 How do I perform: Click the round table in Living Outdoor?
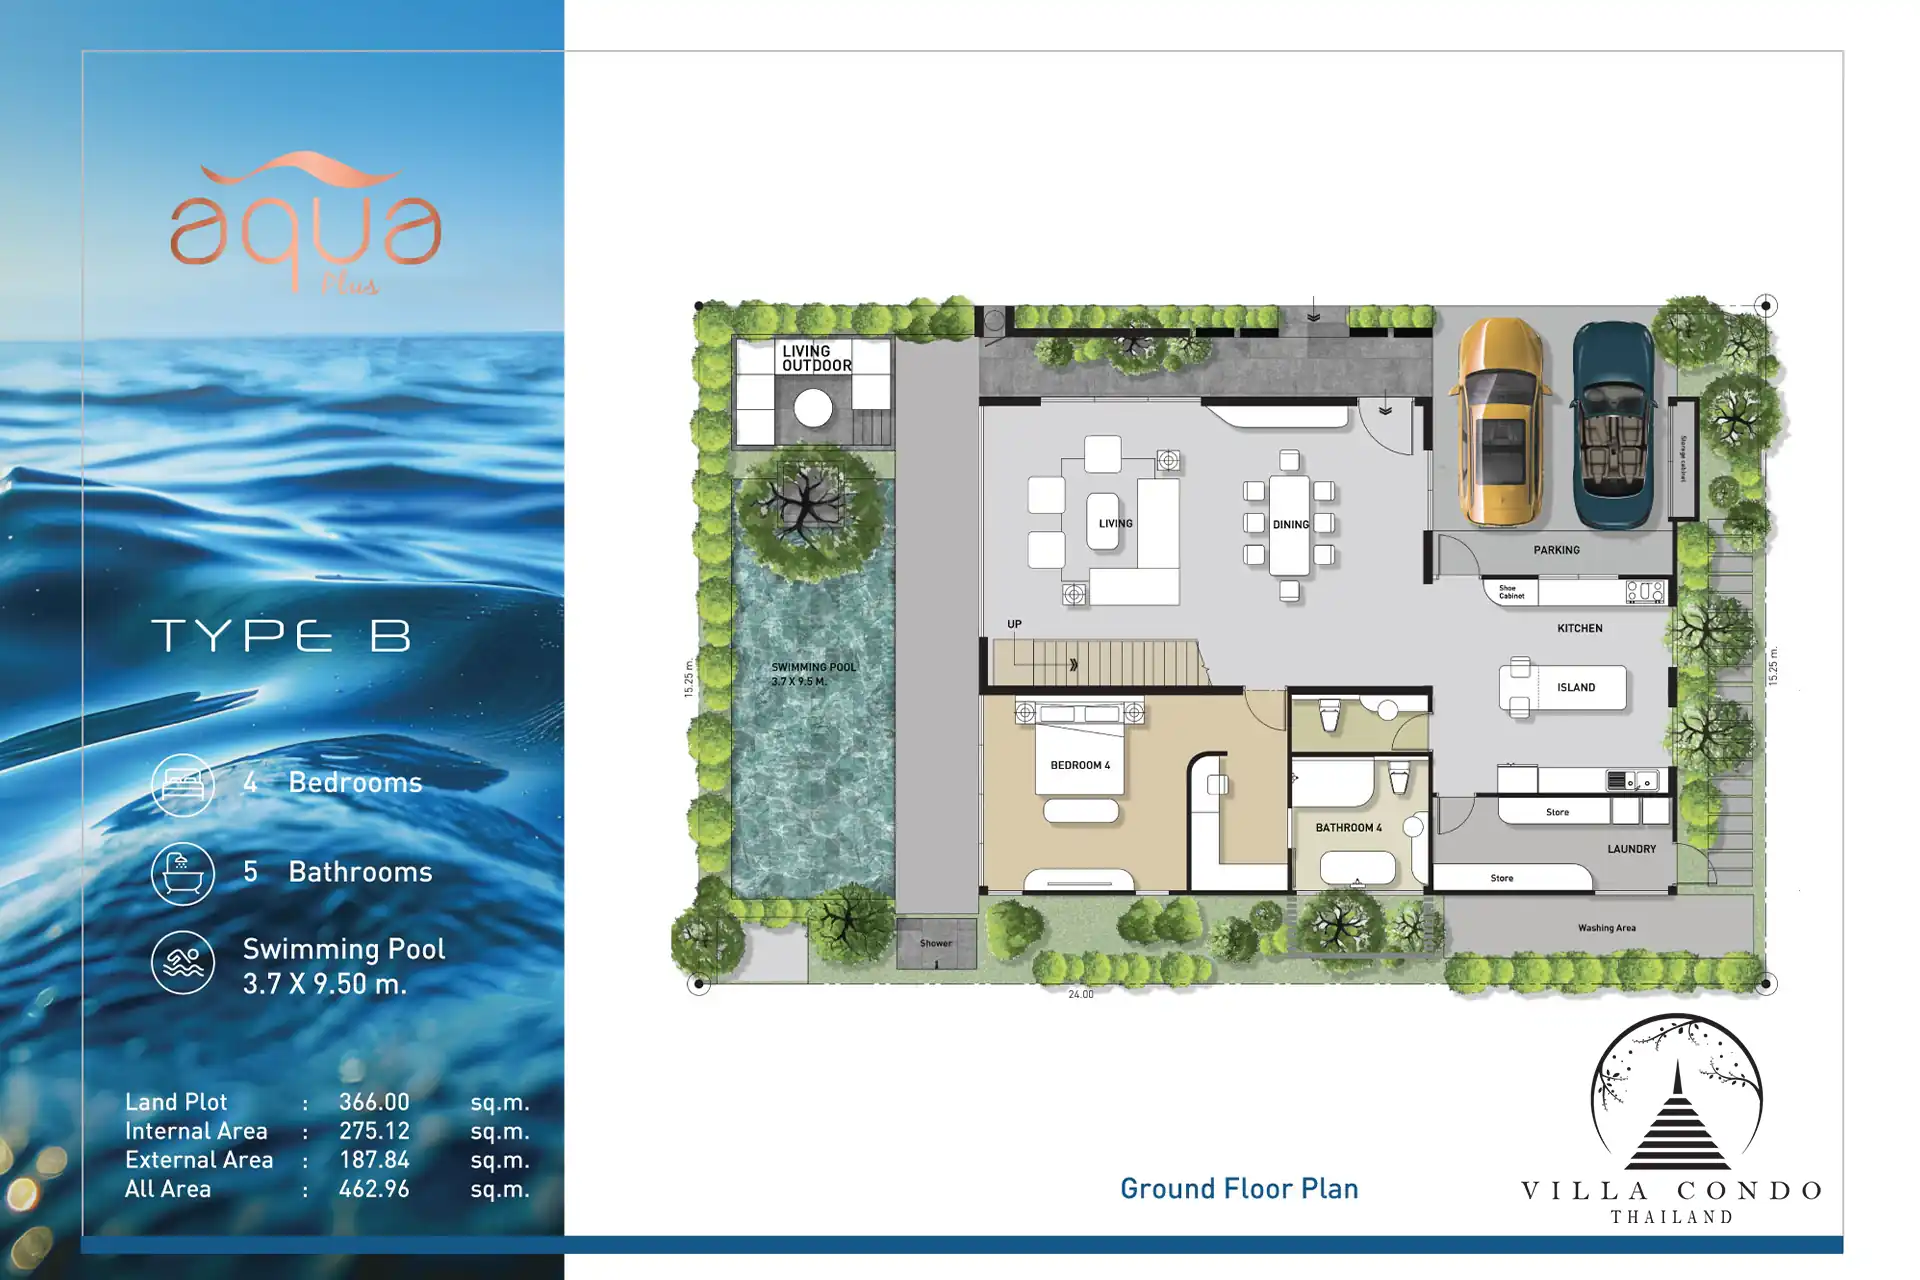813,408
